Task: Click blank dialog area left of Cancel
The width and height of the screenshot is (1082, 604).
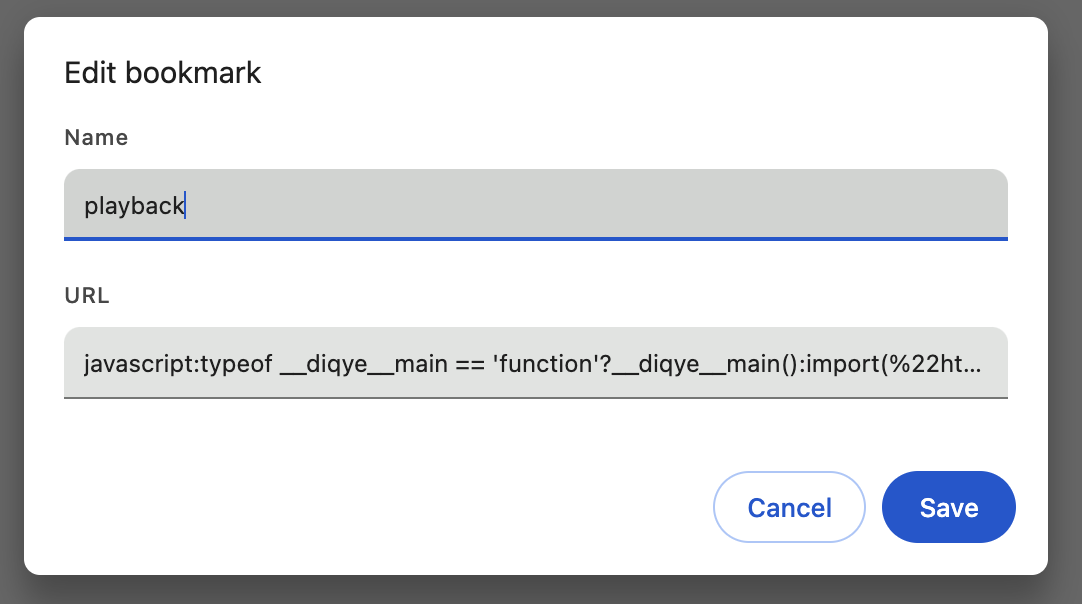Action: coord(400,507)
